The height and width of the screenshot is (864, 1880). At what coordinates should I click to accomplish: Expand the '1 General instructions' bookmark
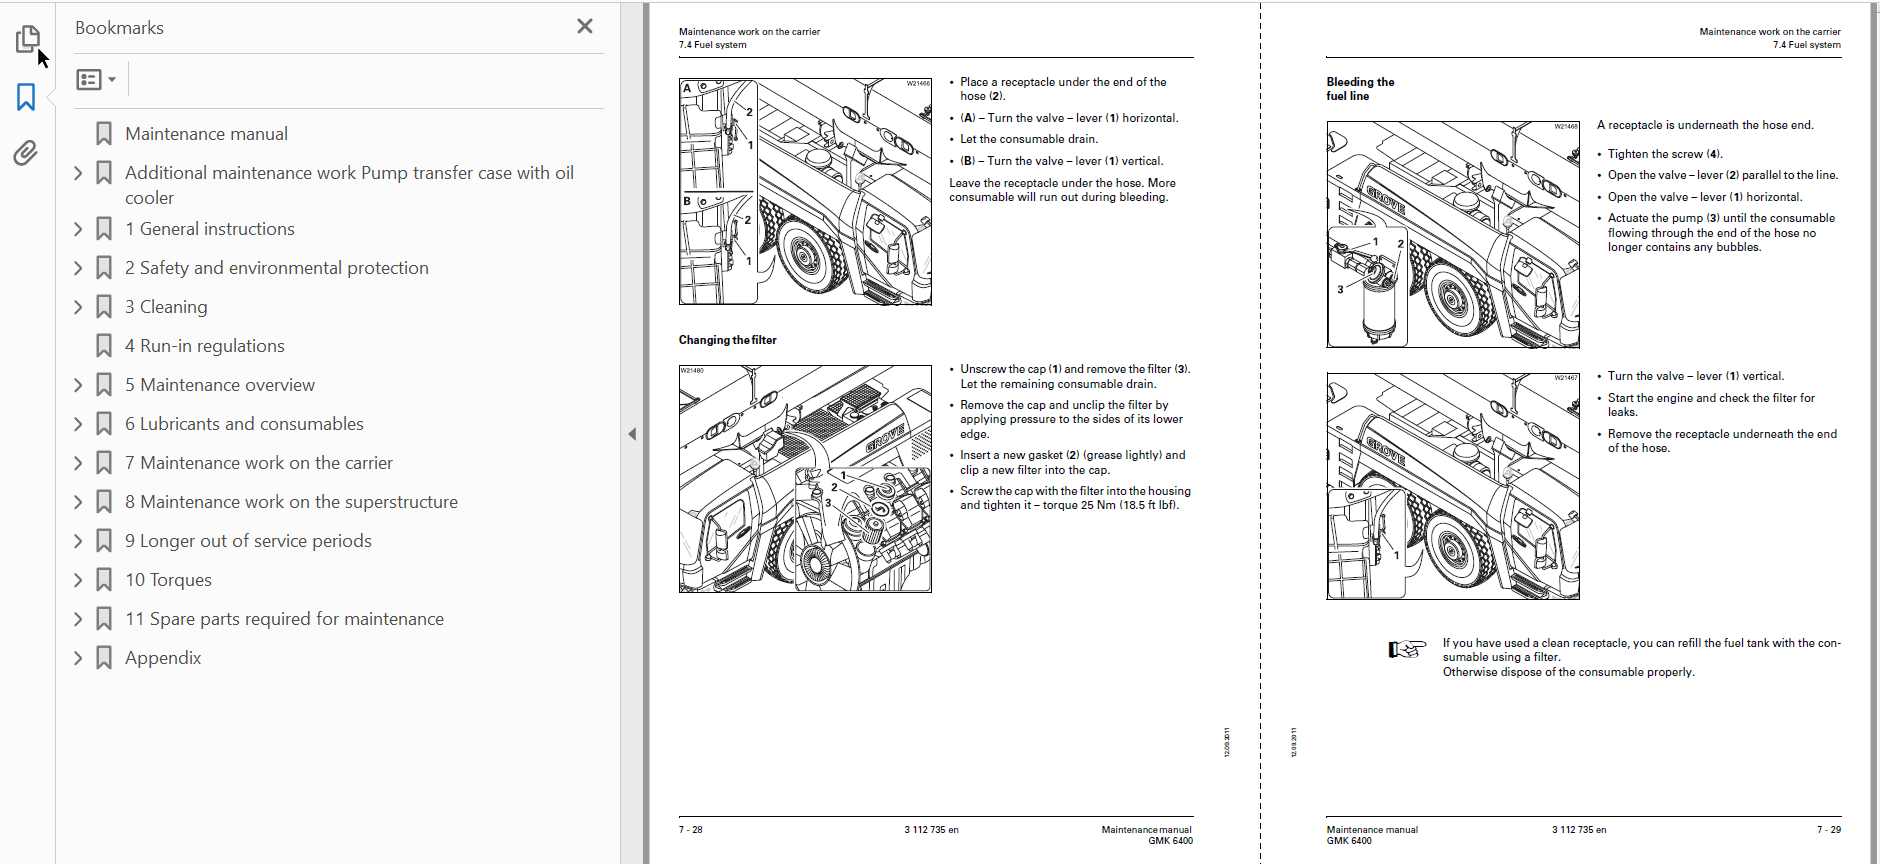tap(78, 229)
